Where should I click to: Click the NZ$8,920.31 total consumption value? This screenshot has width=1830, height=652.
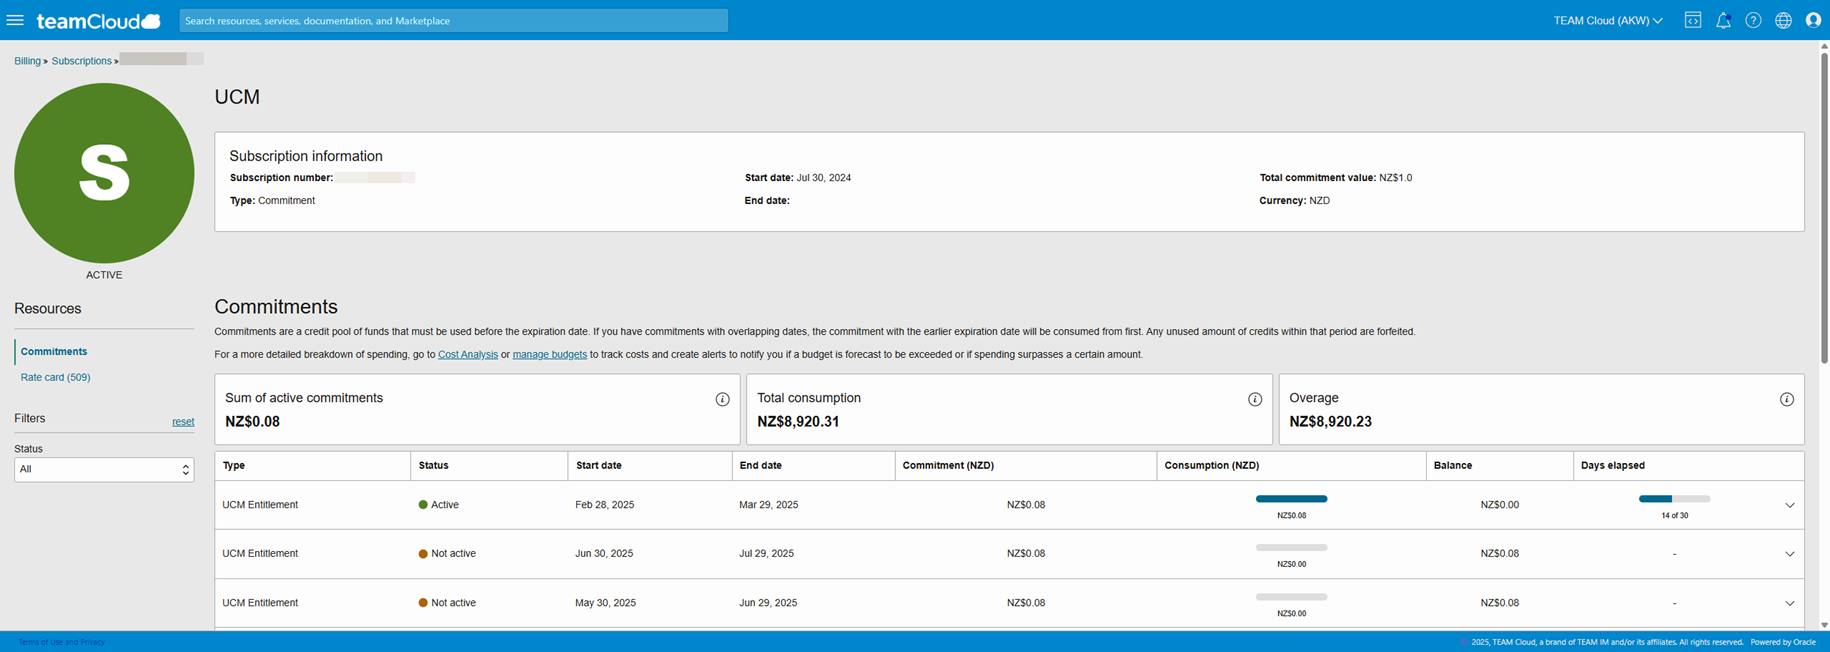coord(798,422)
